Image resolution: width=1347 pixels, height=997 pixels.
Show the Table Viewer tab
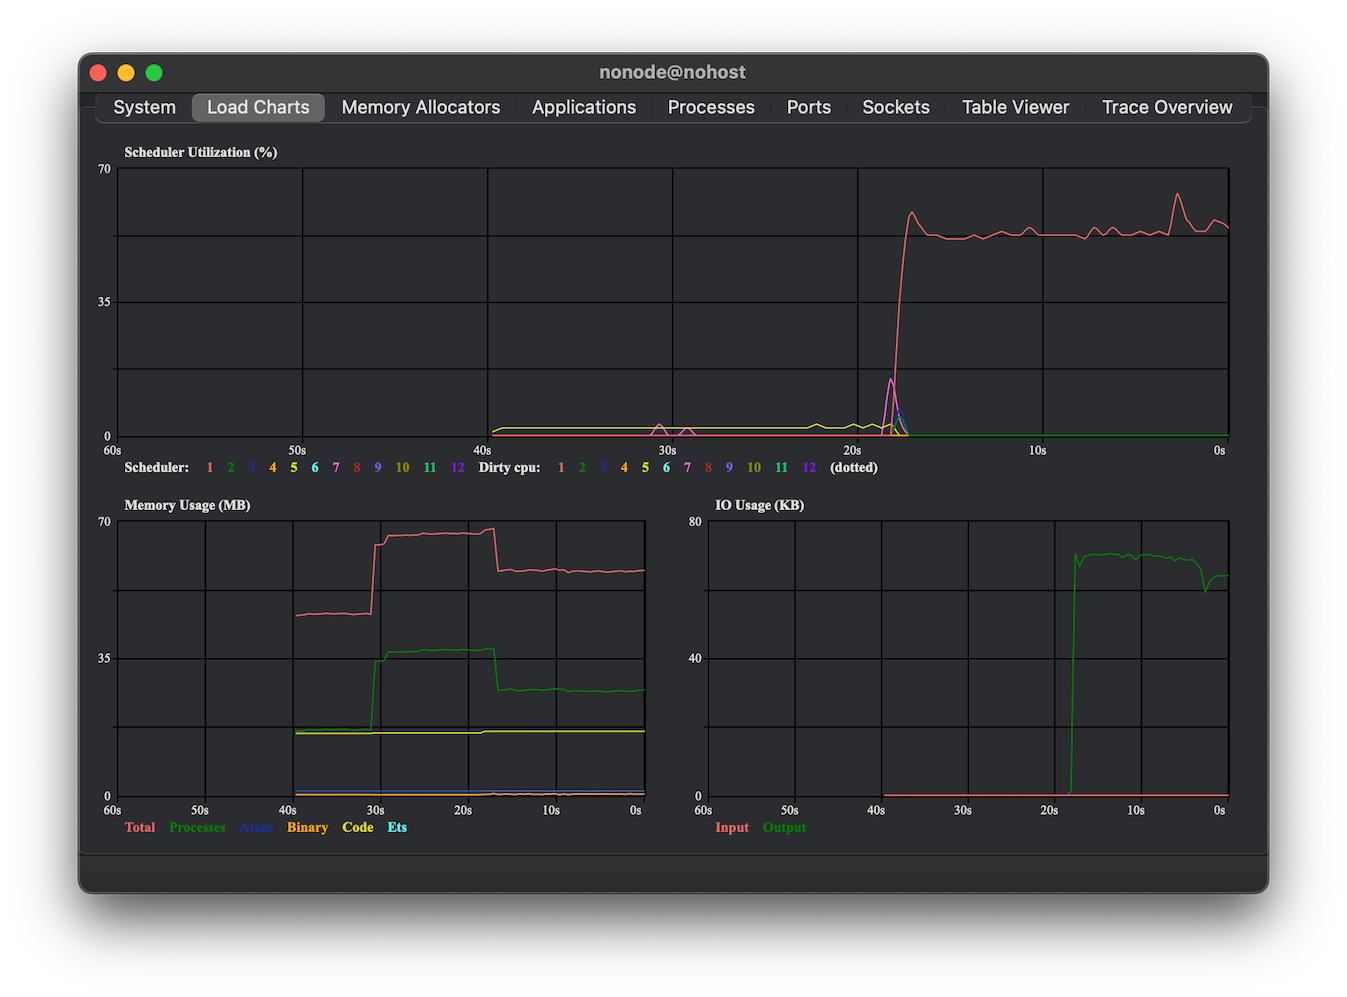click(1015, 107)
